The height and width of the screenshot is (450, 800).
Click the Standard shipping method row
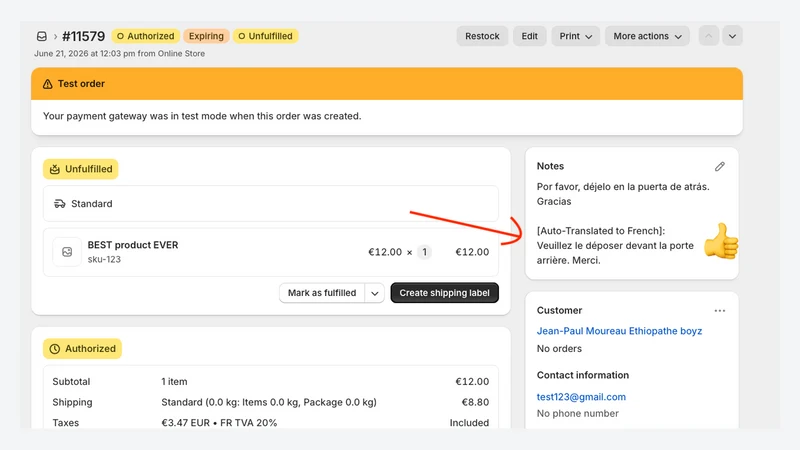click(x=270, y=204)
